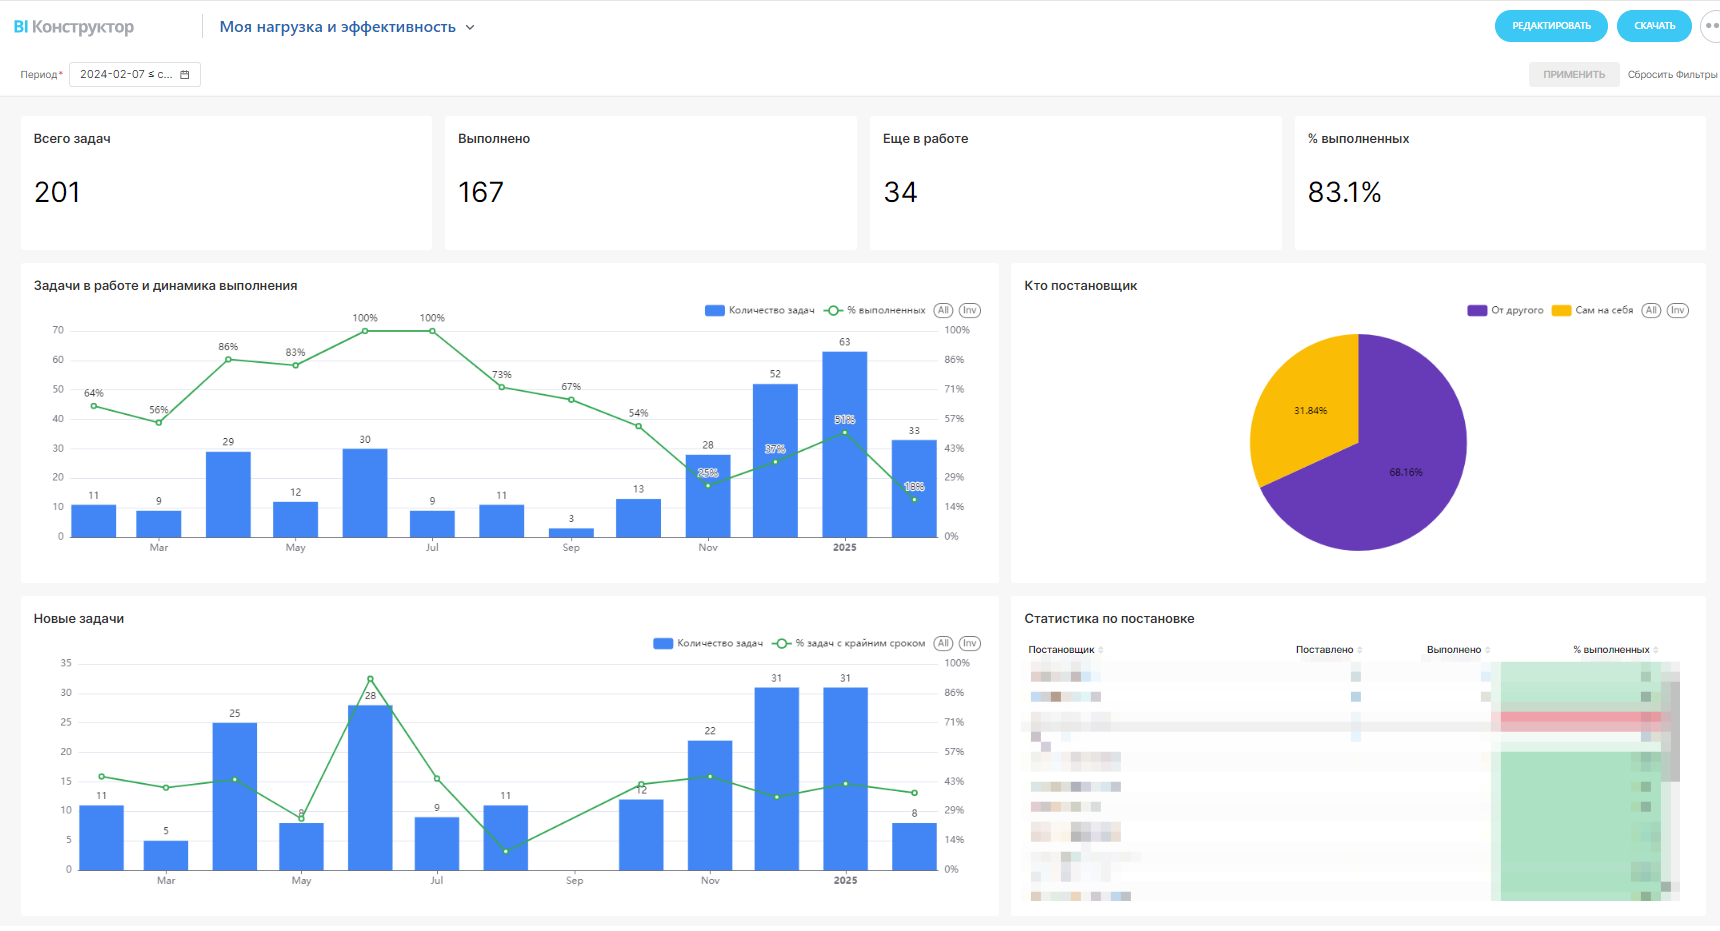Go to the BI Конструктор home logo
The width and height of the screenshot is (1720, 931).
(x=74, y=27)
